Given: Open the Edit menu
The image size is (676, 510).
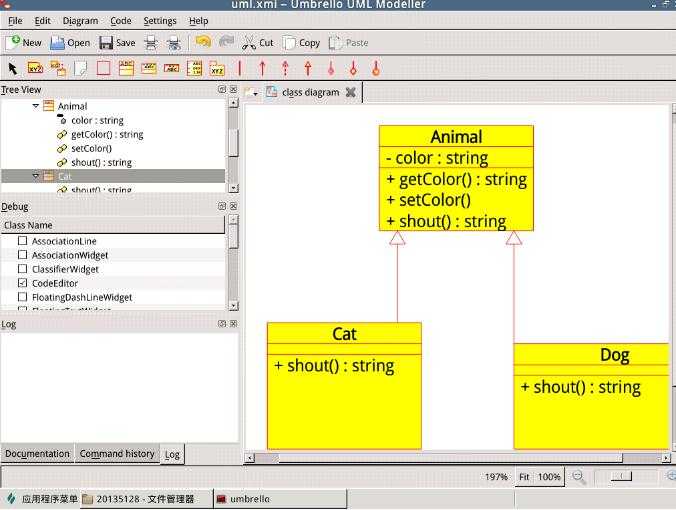Looking at the screenshot, I should click(42, 21).
